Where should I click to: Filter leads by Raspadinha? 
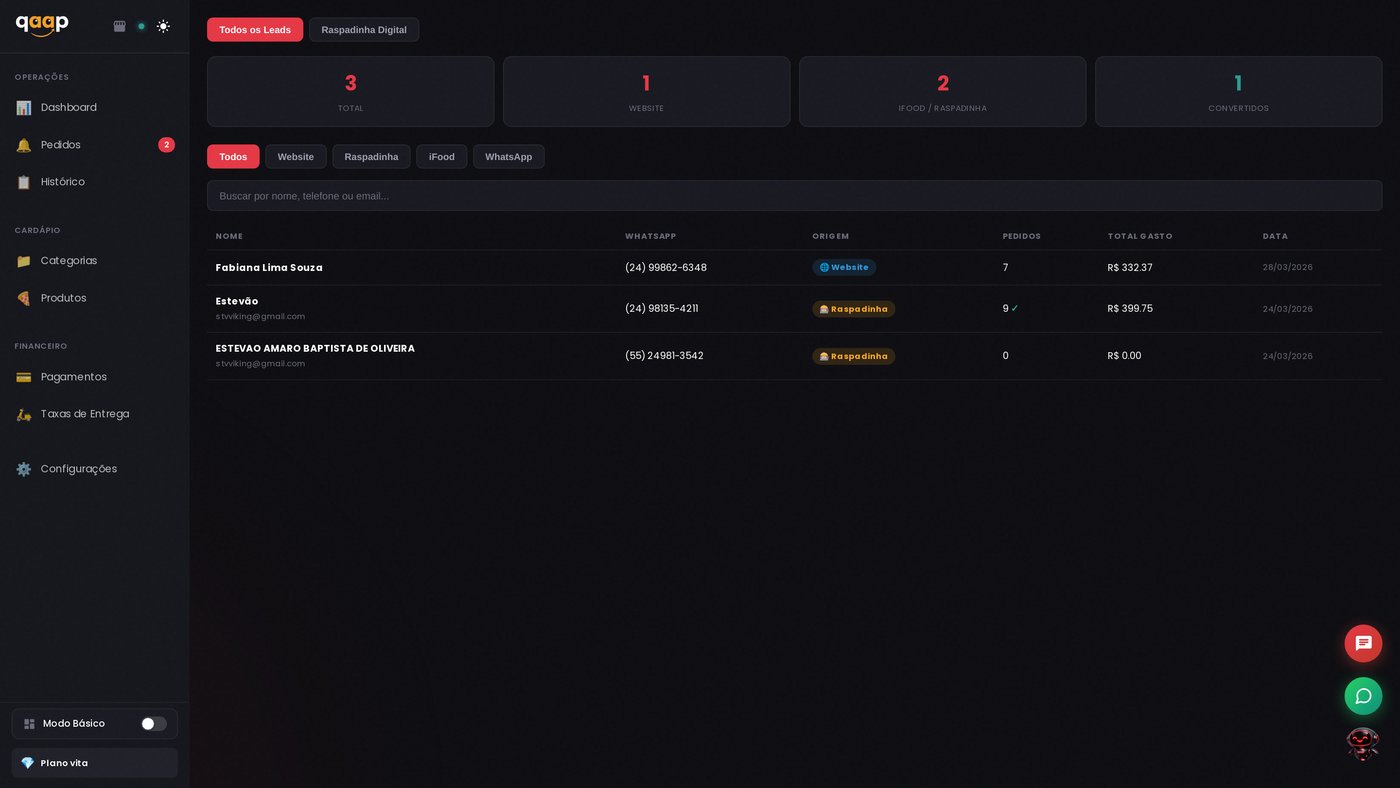(x=371, y=157)
